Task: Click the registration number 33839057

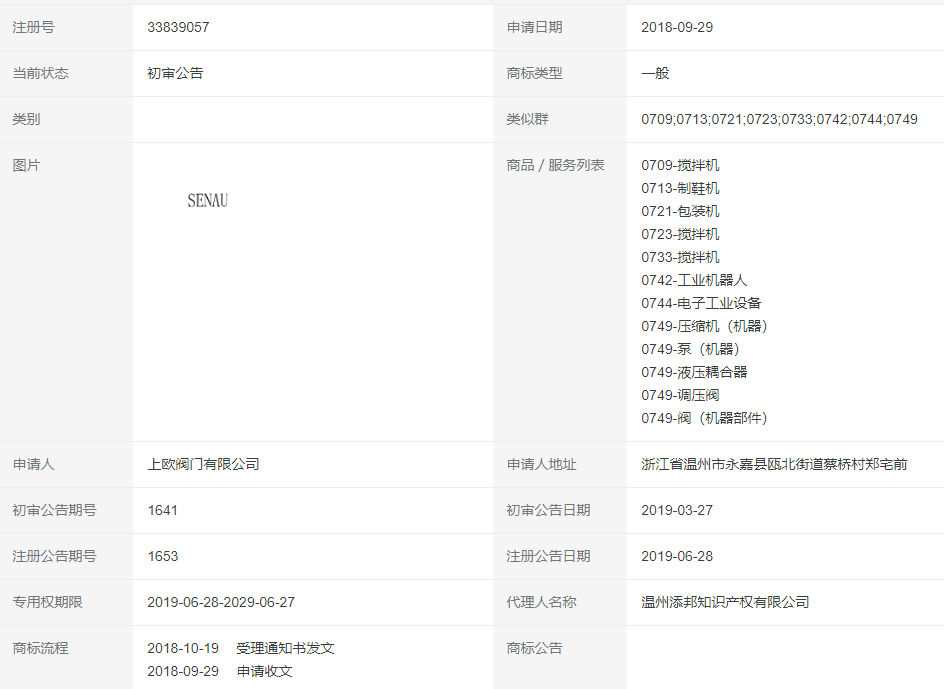Action: pos(178,27)
